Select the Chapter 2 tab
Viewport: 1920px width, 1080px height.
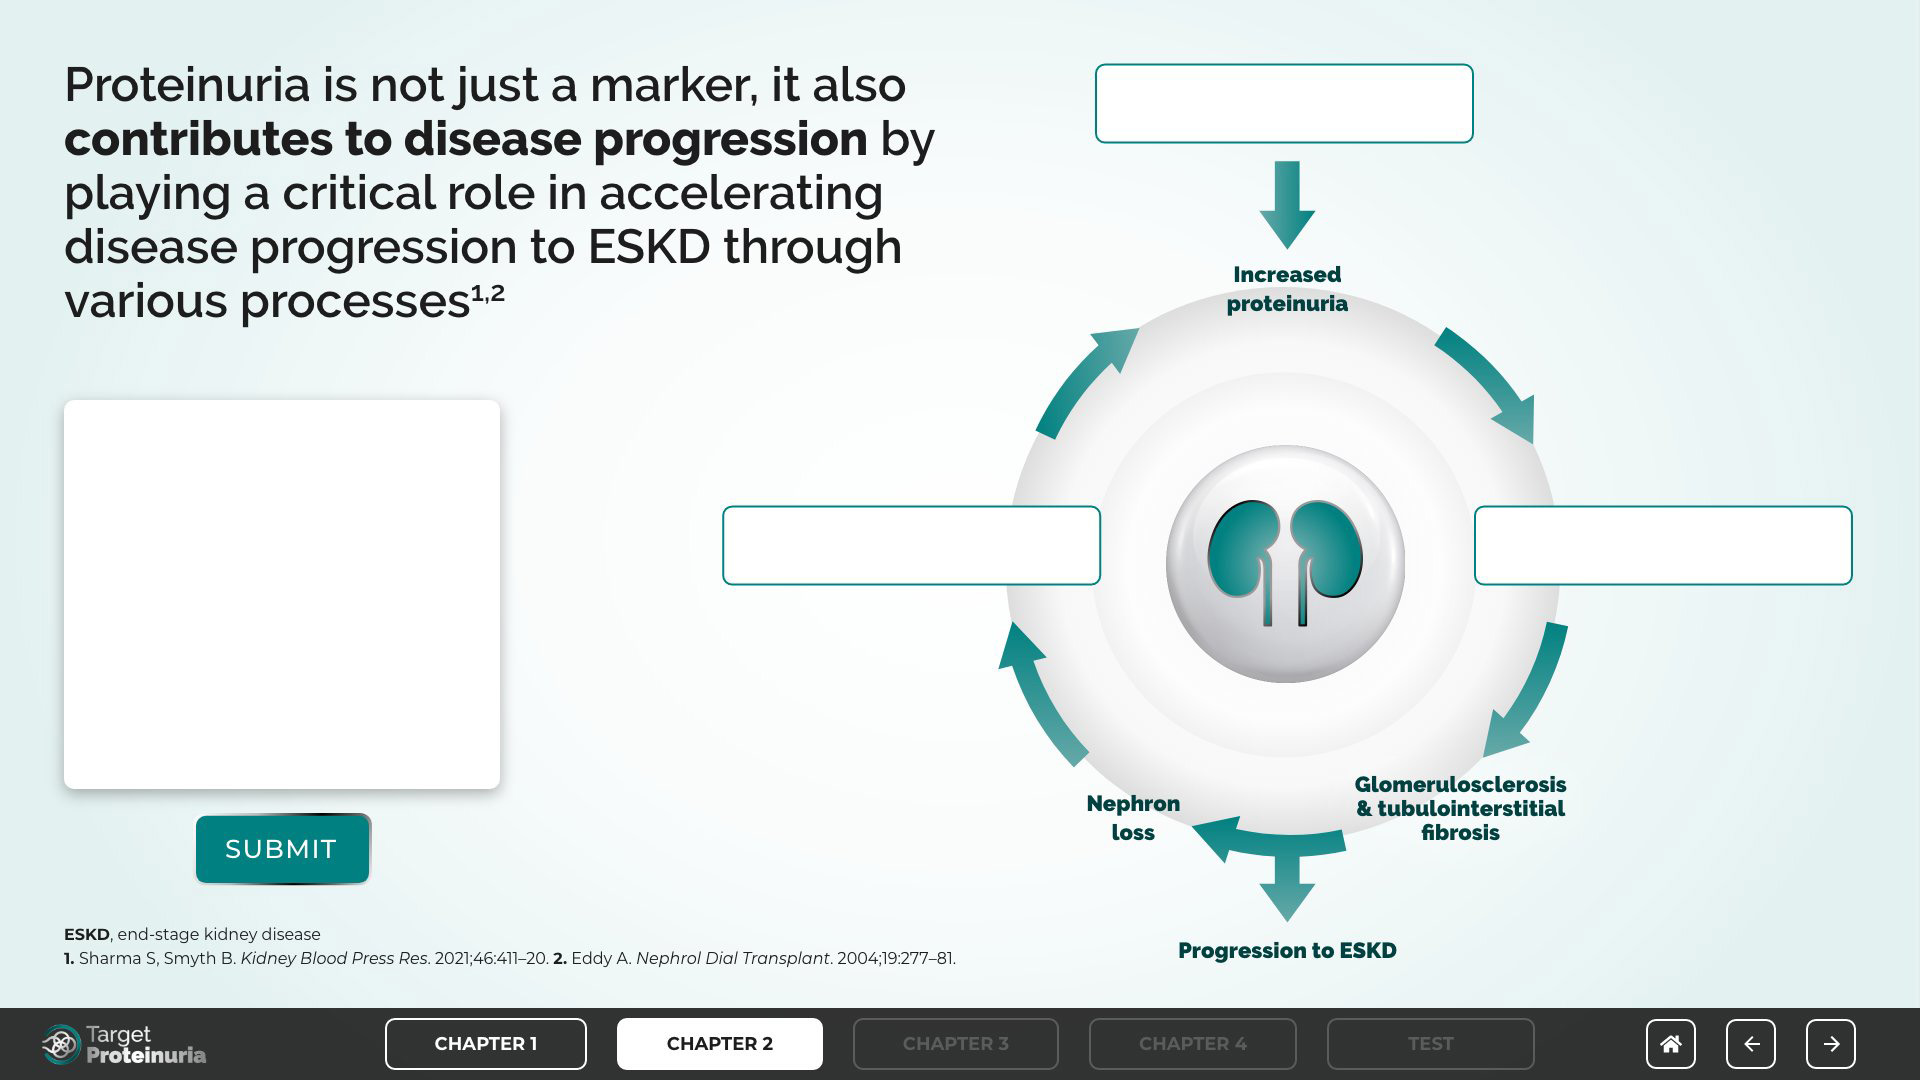click(x=719, y=1044)
